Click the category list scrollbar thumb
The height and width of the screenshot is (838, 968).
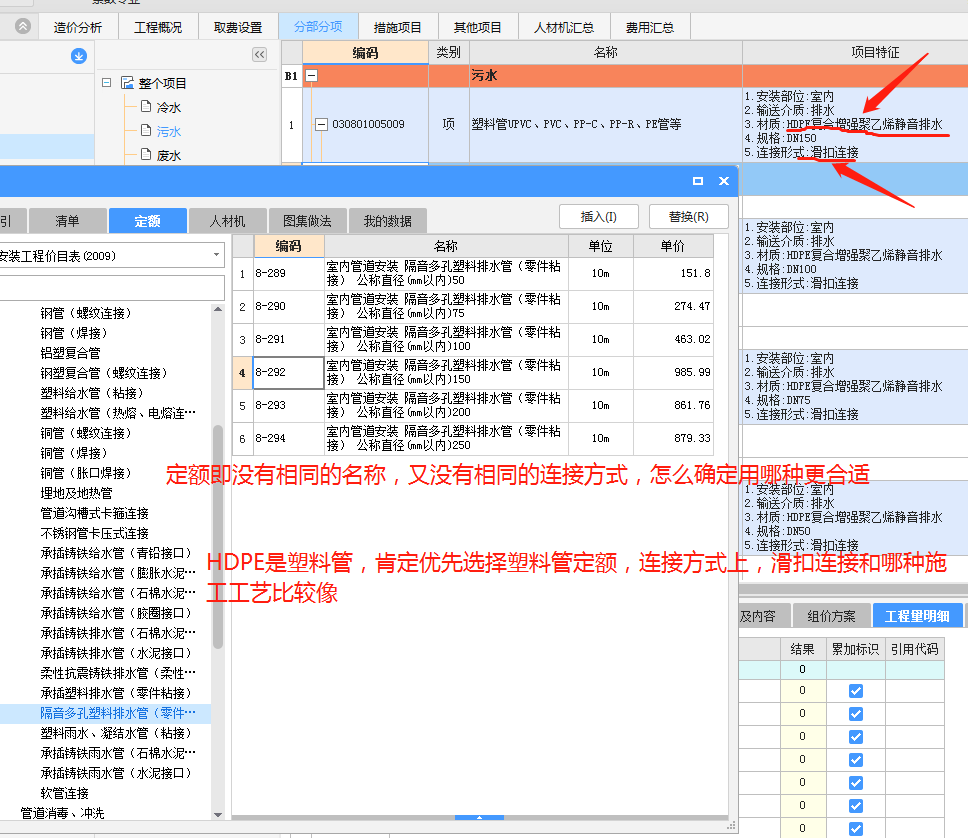(x=218, y=537)
